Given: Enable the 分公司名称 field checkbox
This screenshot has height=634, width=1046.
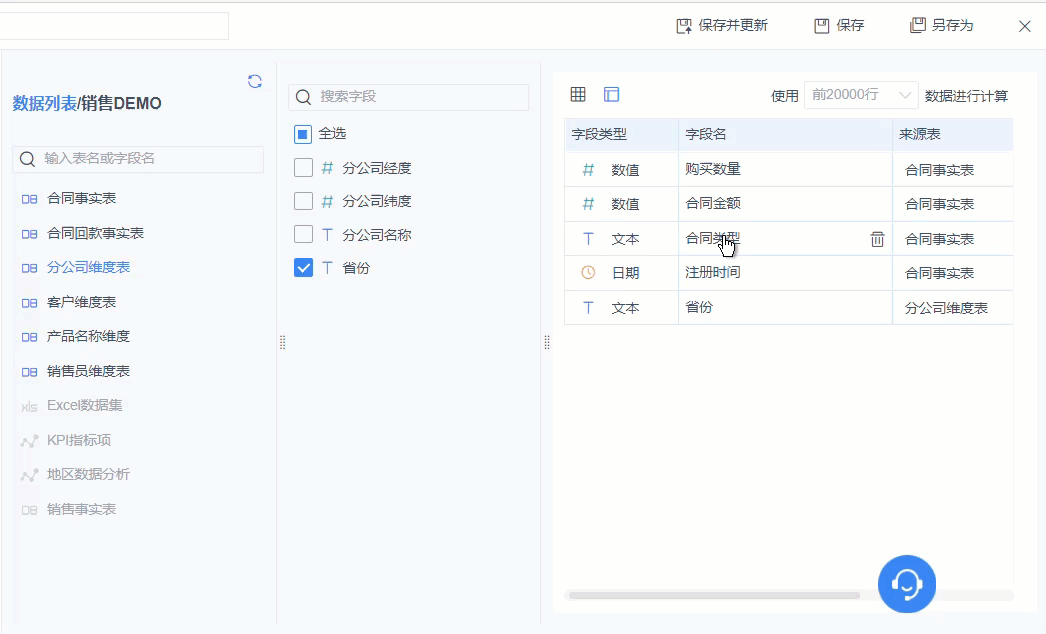Looking at the screenshot, I should tap(303, 235).
